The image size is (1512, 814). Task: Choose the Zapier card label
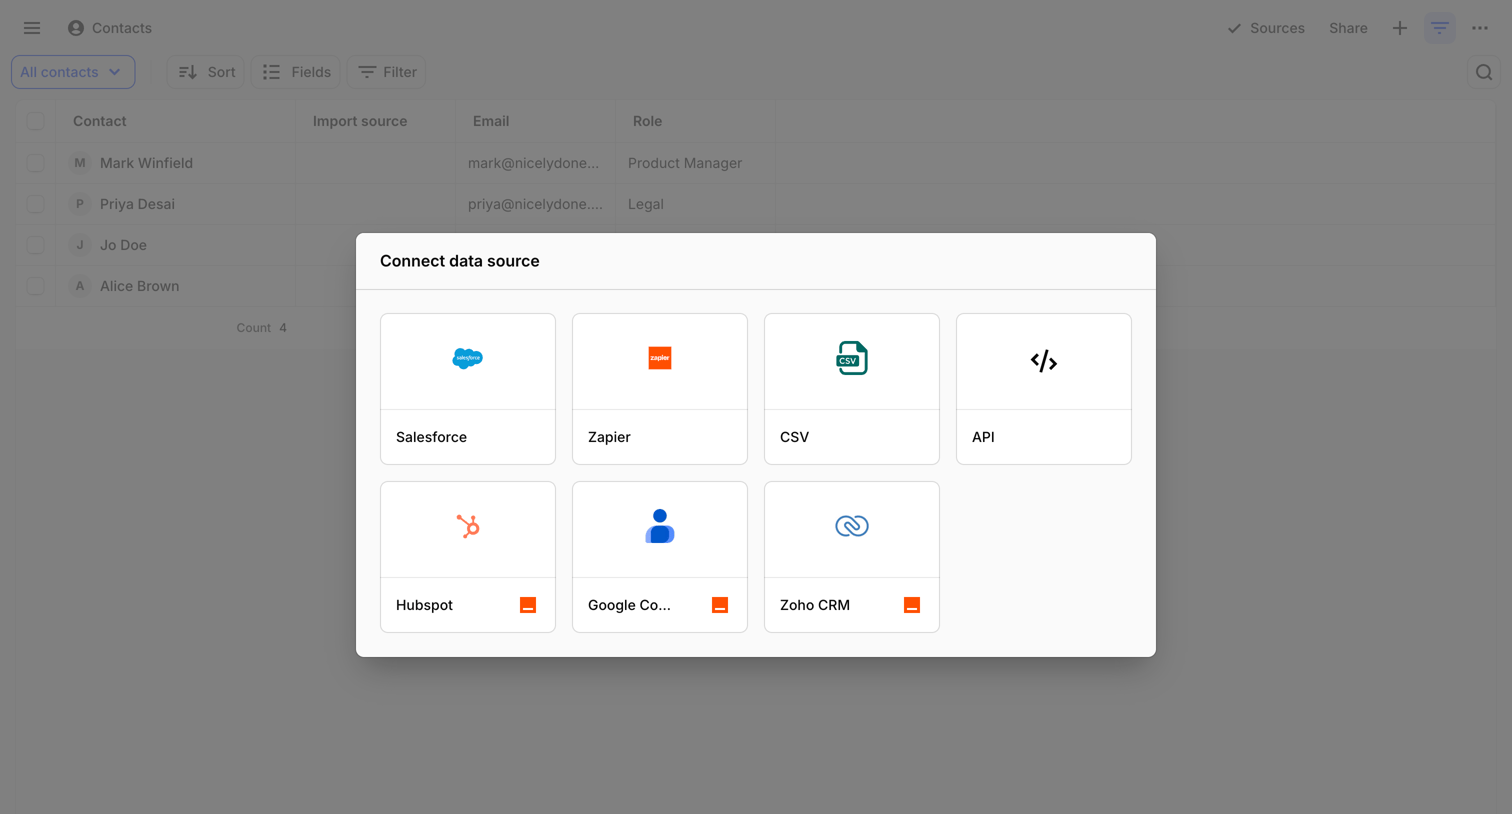coord(609,437)
